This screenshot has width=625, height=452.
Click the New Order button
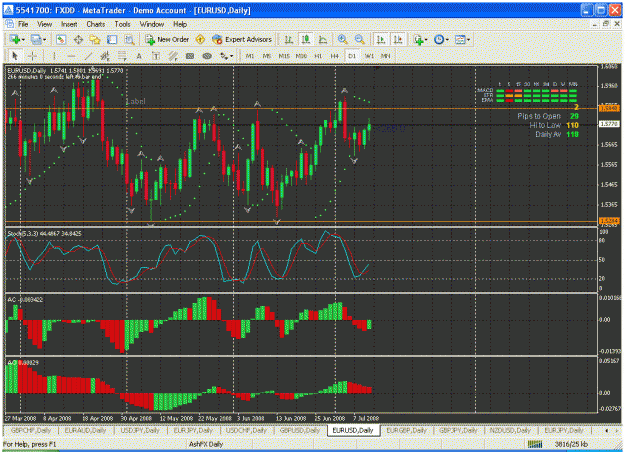point(167,39)
